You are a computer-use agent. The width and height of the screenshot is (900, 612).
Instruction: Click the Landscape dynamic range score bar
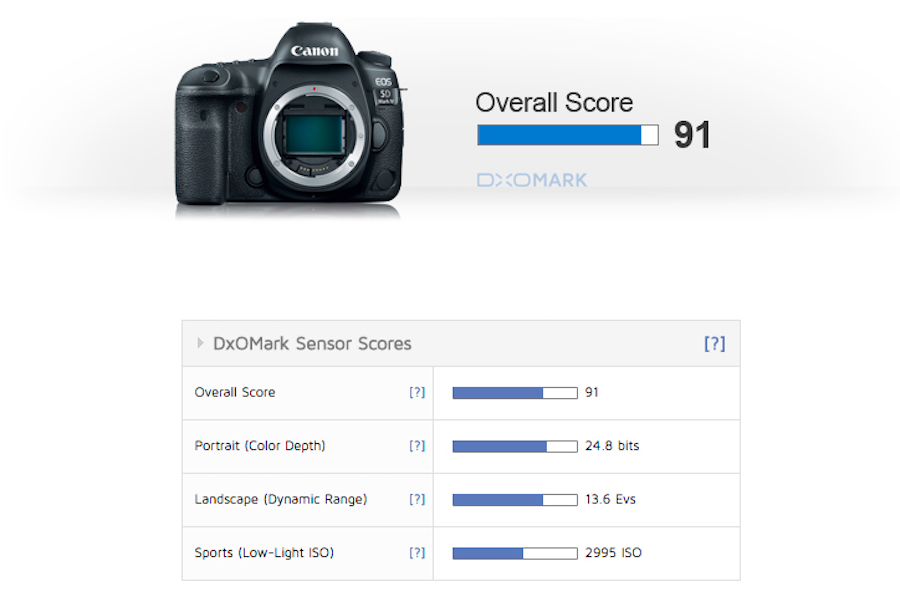[x=515, y=499]
